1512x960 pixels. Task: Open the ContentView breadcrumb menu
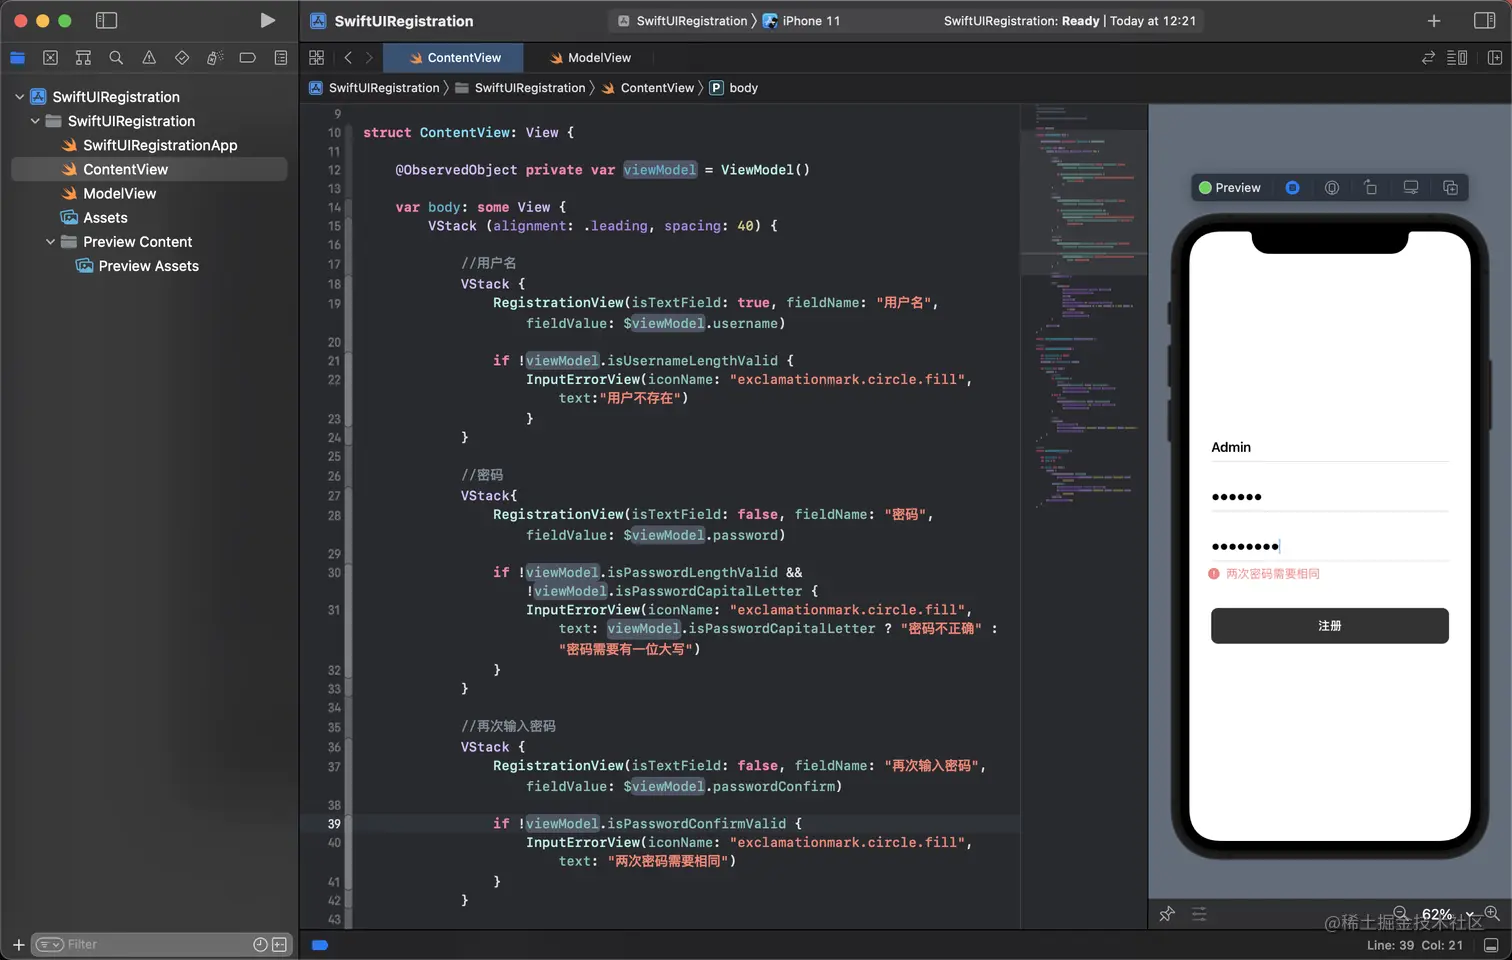click(647, 88)
